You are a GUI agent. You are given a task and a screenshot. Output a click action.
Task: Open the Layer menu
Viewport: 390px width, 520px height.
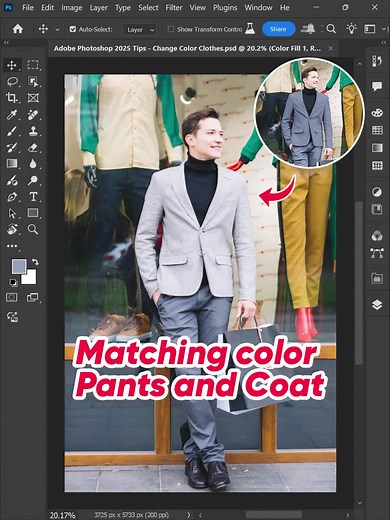click(x=99, y=7)
